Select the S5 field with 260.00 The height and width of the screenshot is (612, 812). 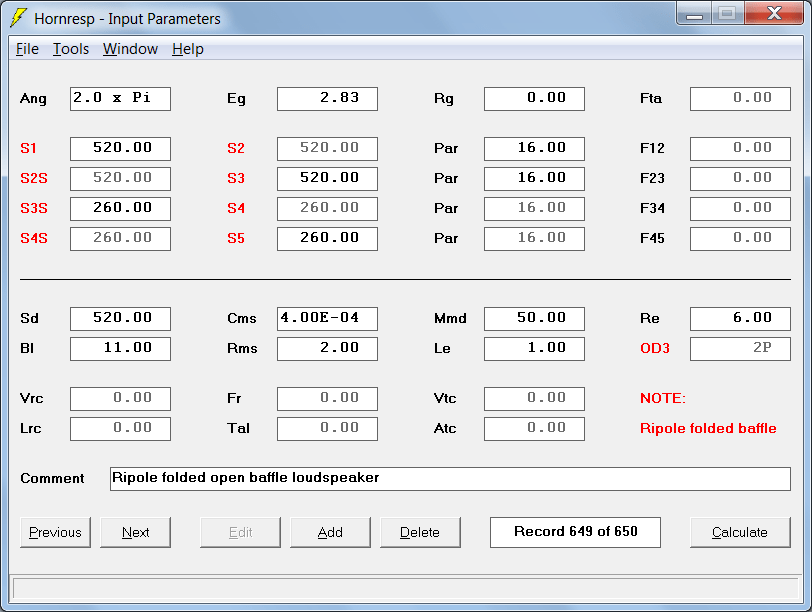(327, 239)
